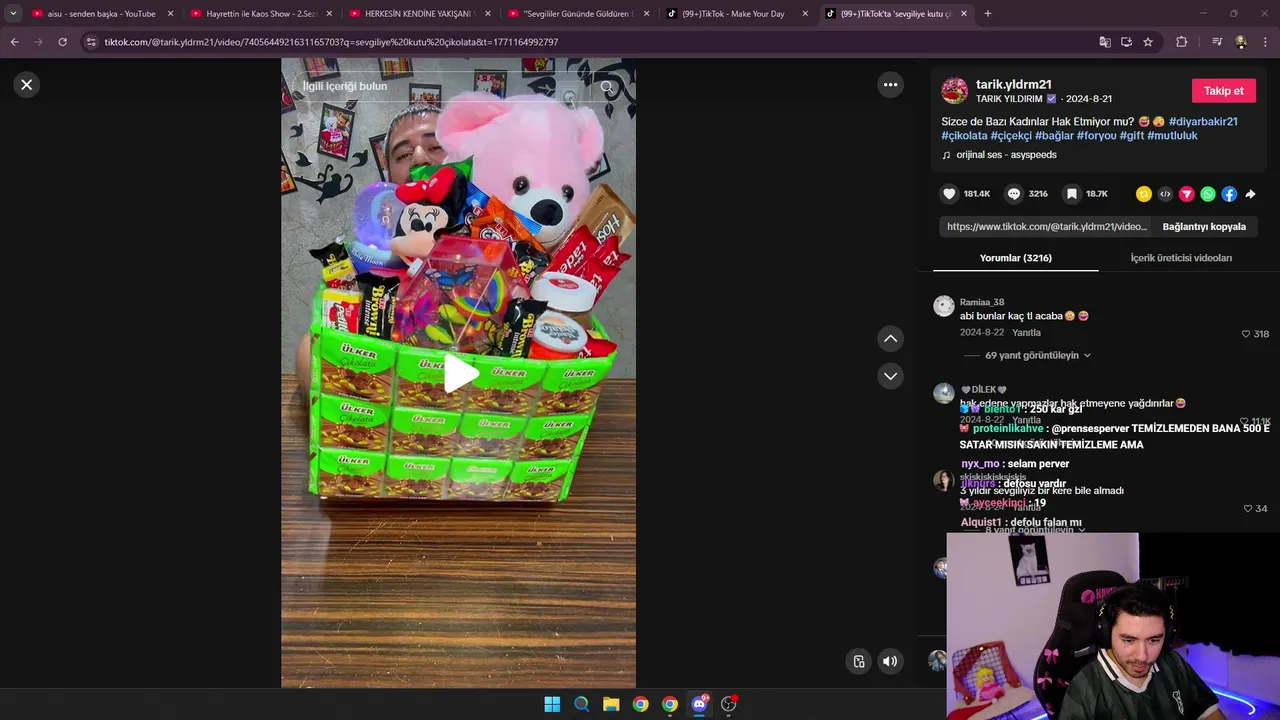Like the video with heart icon
Screen dimensions: 1280x720
[949, 194]
